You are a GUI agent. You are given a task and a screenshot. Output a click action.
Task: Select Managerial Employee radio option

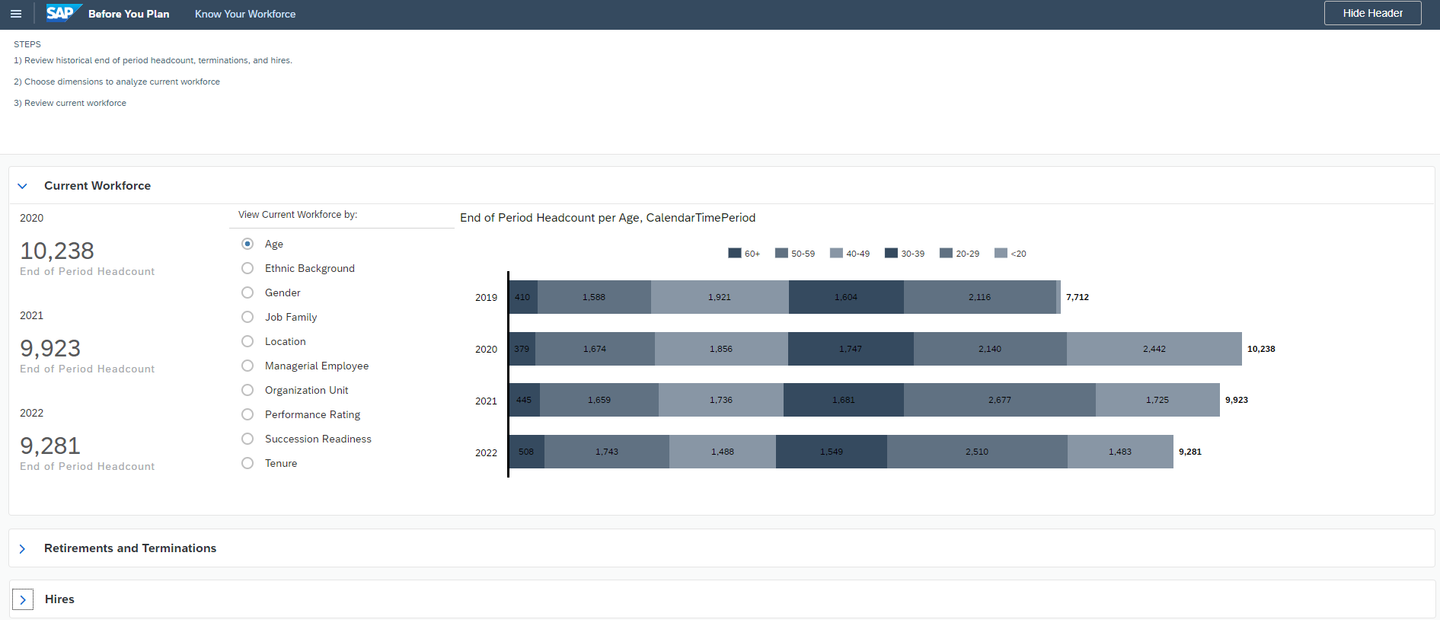[x=247, y=366]
